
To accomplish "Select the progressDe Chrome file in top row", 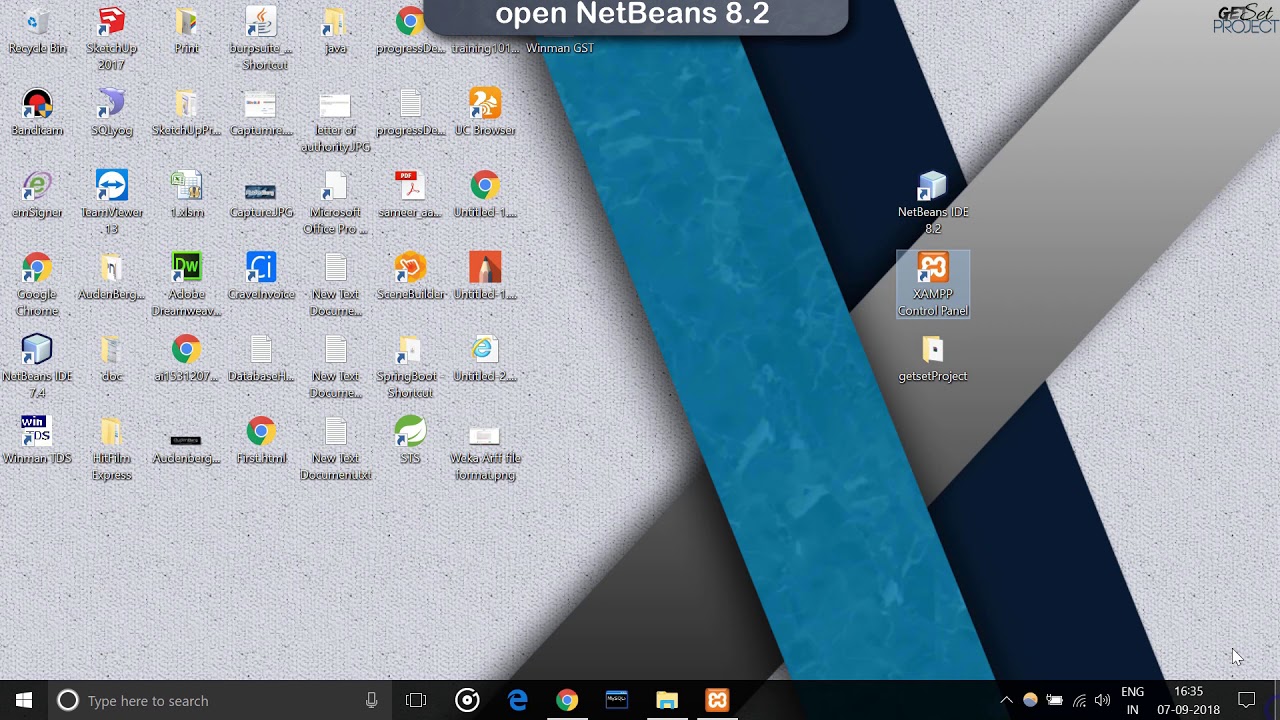I will (x=409, y=30).
